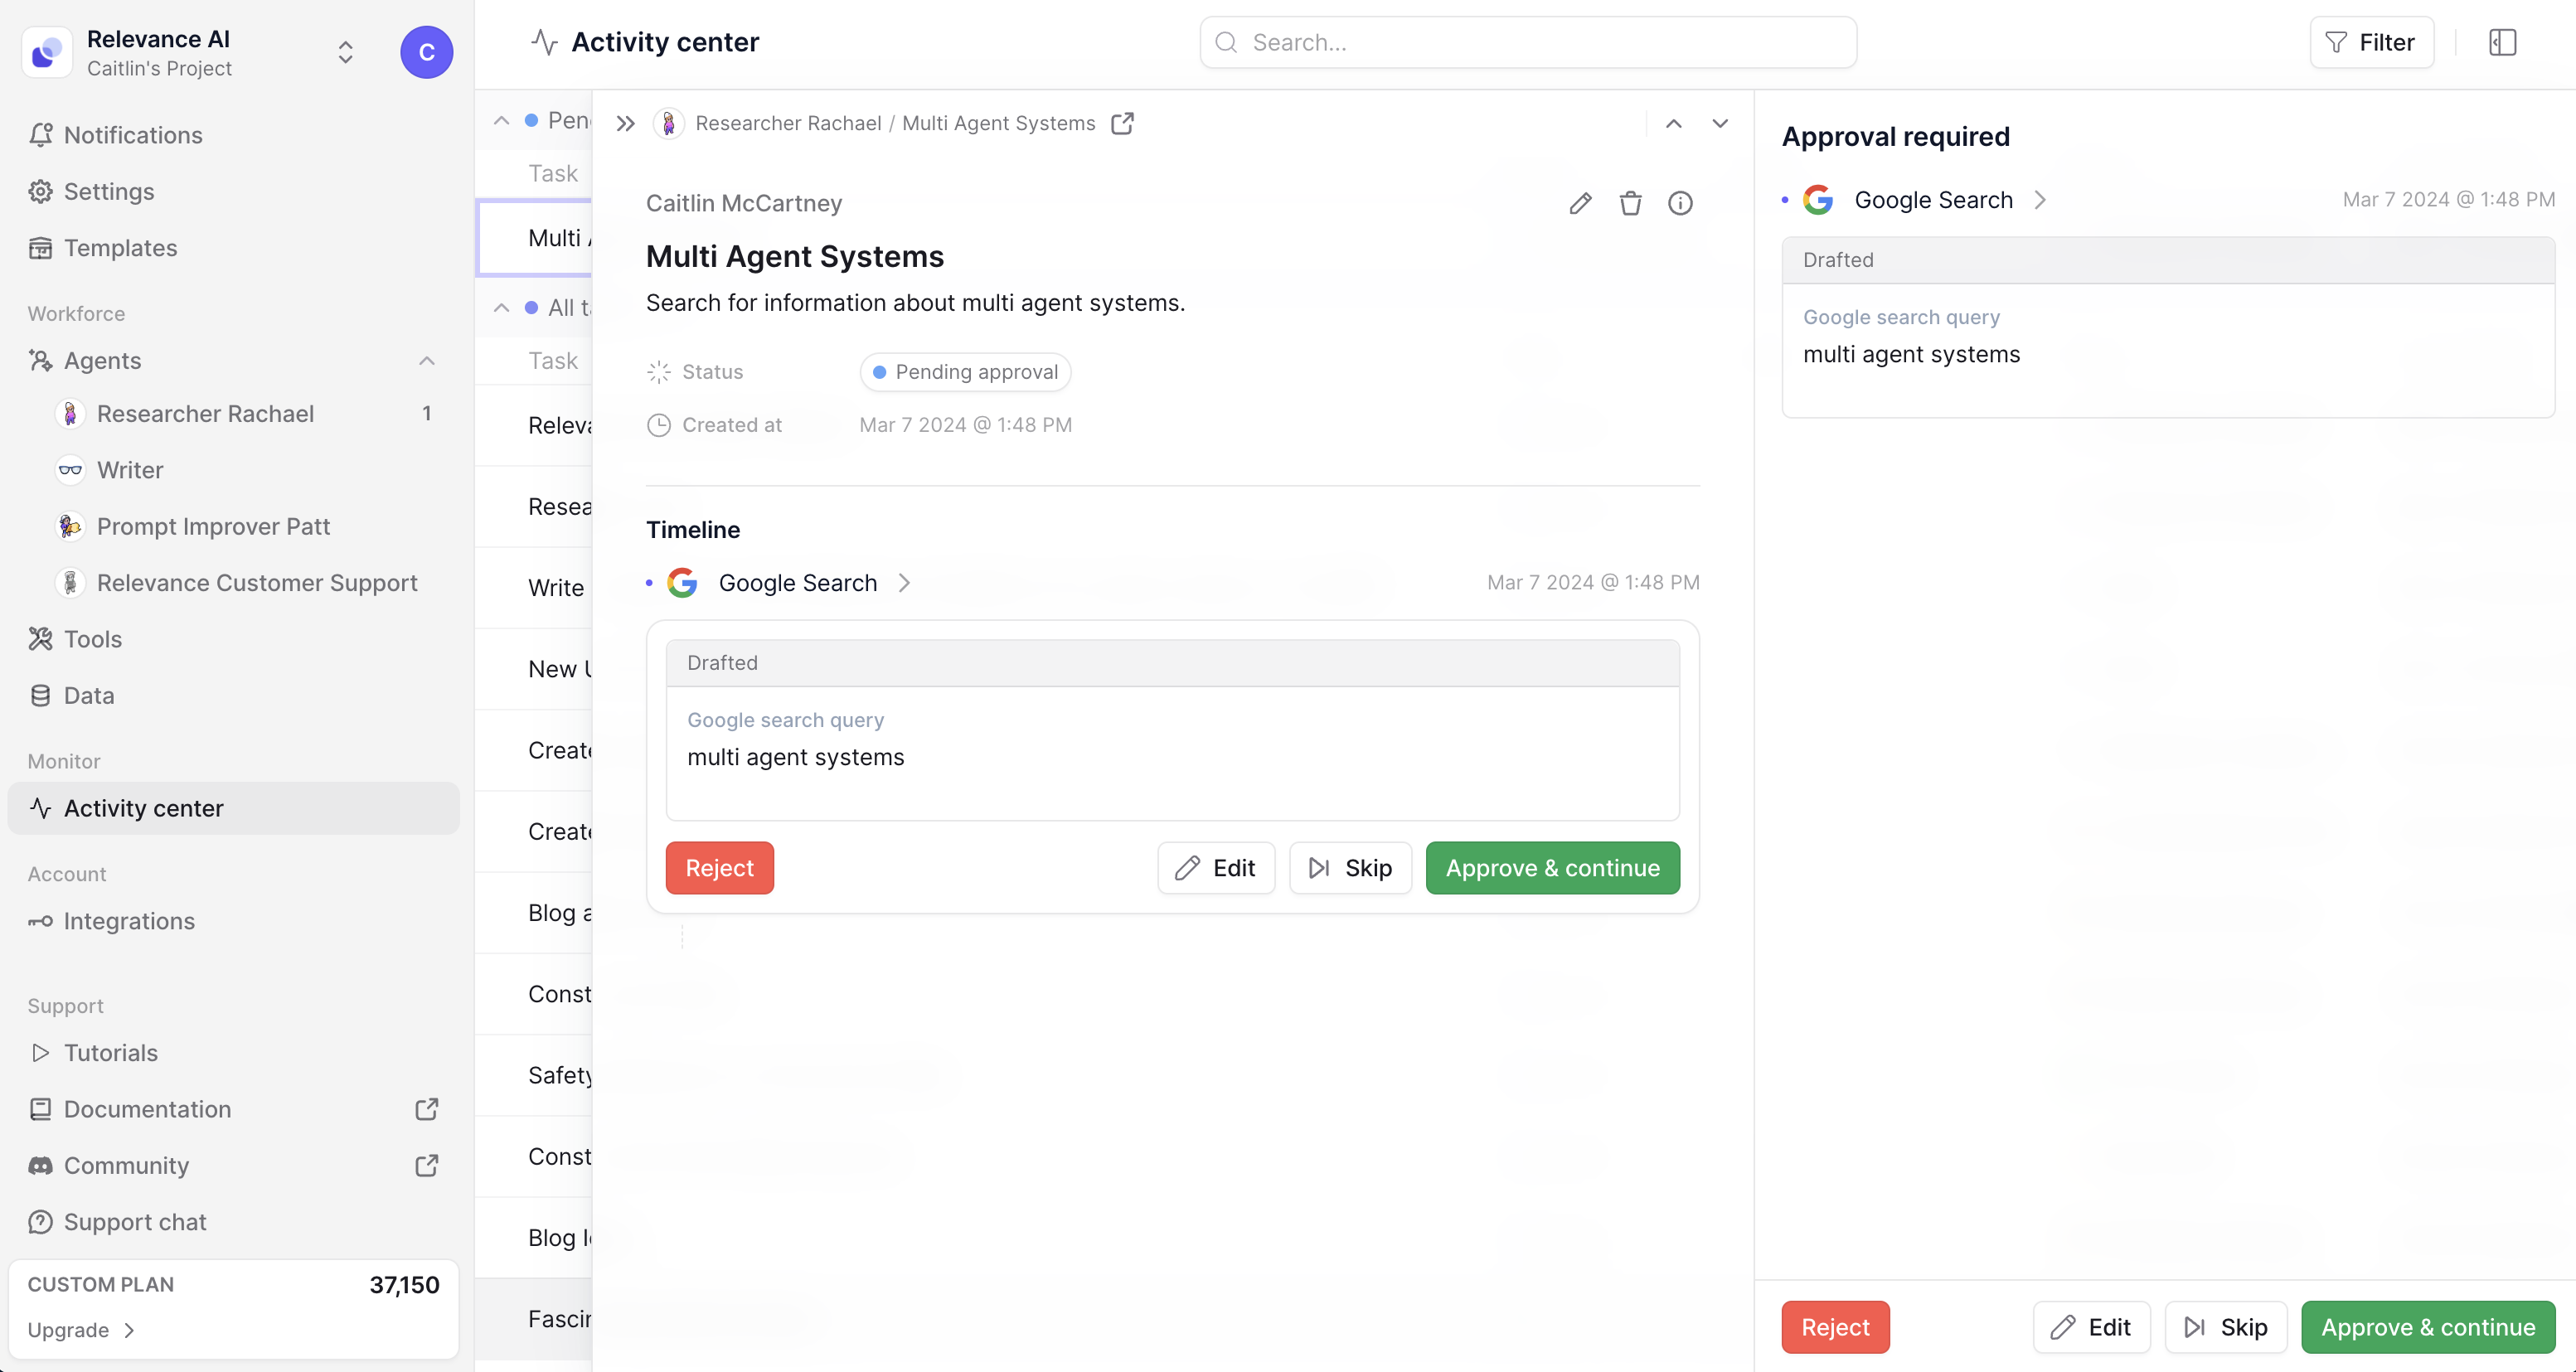Delete the task using the trash icon
This screenshot has height=1372, width=2576.
pyautogui.click(x=1630, y=203)
